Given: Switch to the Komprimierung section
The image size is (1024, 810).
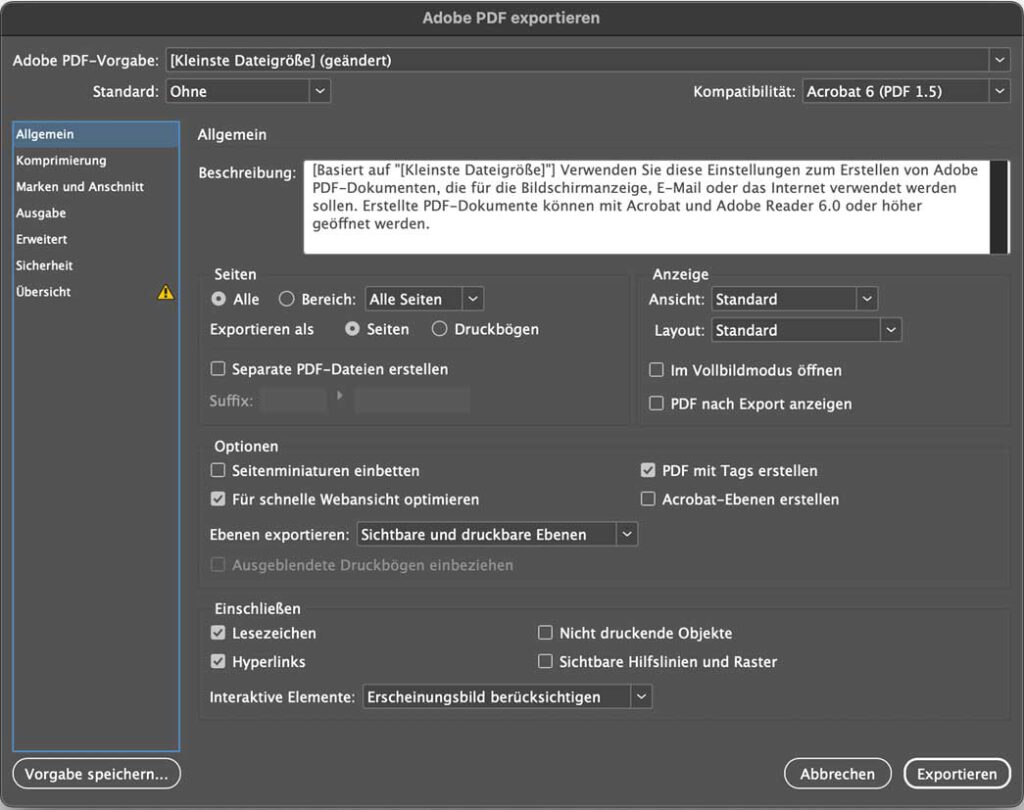Looking at the screenshot, I should click(96, 161).
